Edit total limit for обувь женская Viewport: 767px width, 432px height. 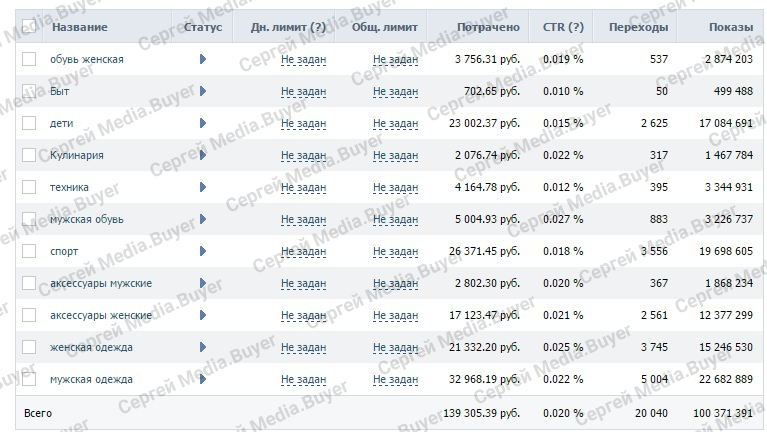click(x=395, y=60)
